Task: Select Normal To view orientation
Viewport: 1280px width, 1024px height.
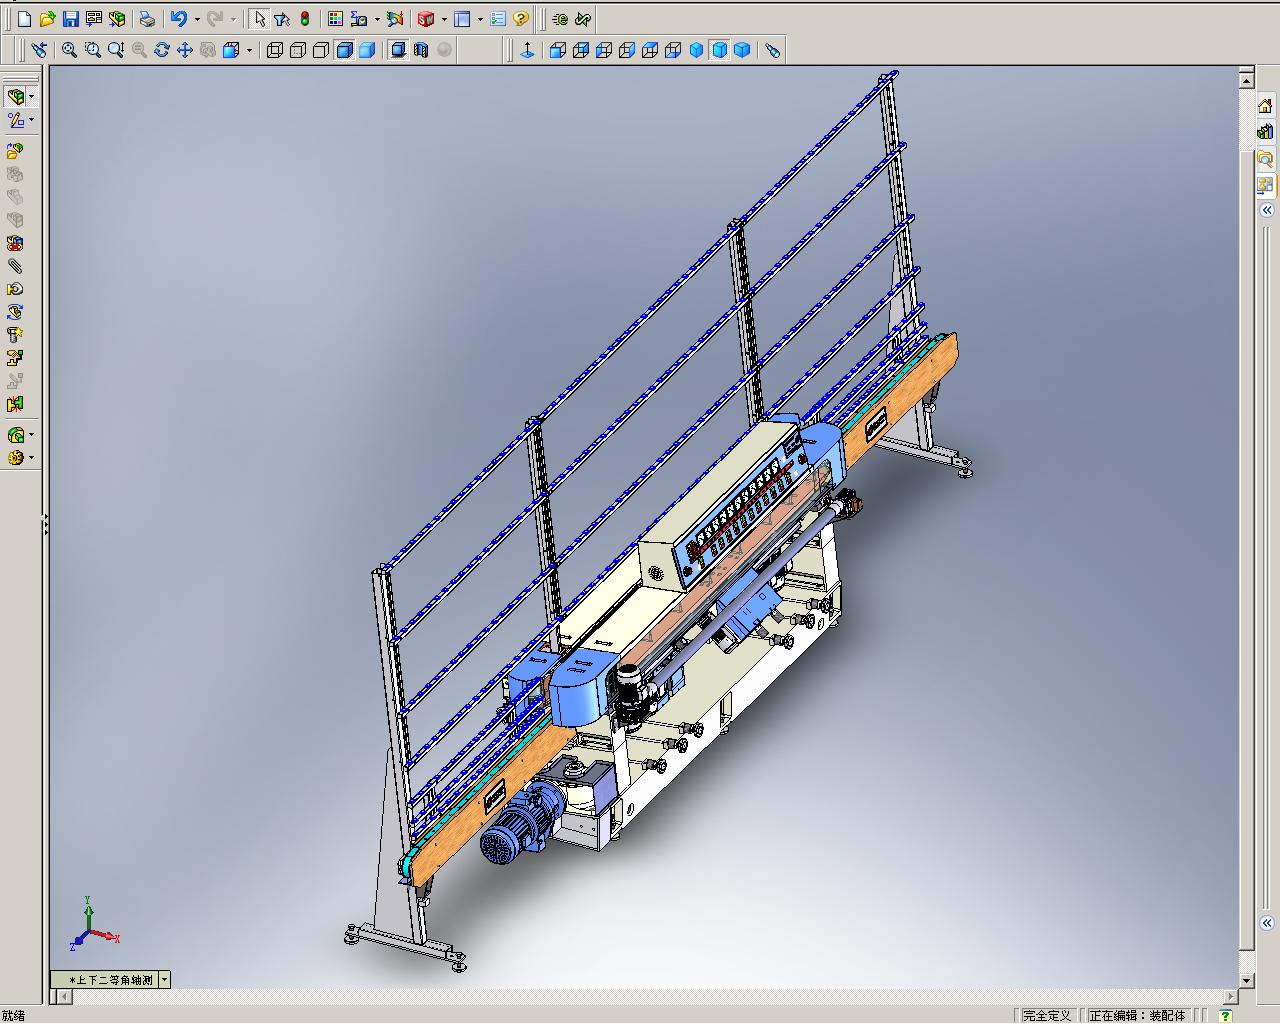Action: (528, 50)
